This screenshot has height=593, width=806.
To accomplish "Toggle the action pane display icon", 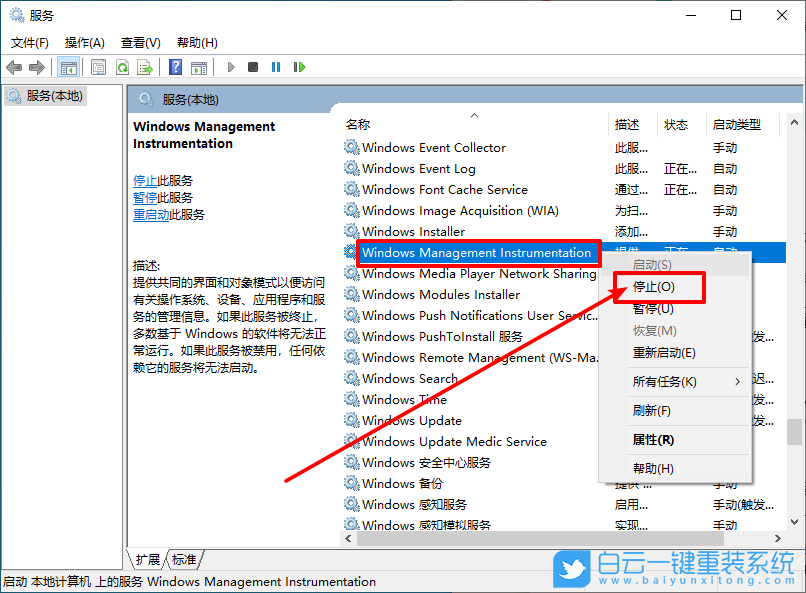I will pyautogui.click(x=199, y=67).
